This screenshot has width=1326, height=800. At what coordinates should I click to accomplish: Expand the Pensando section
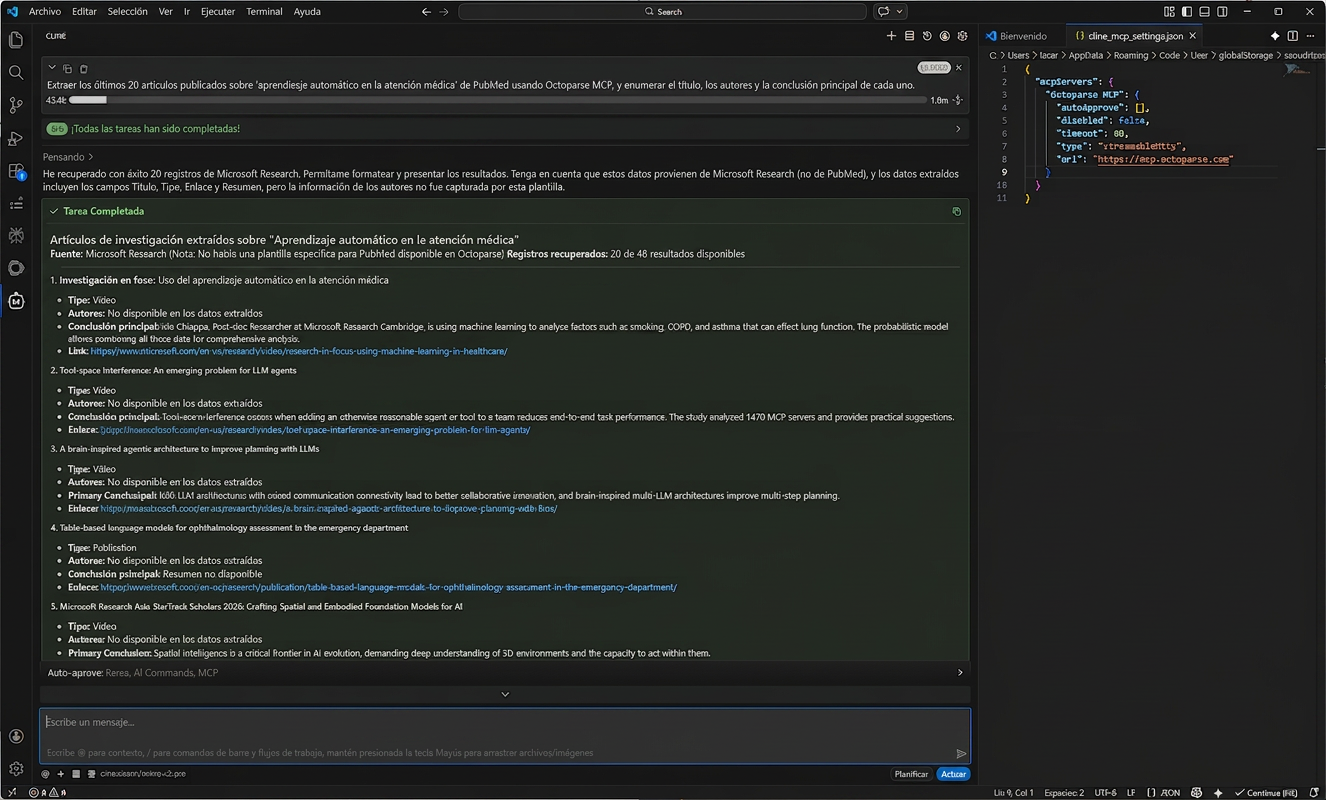[x=68, y=157]
